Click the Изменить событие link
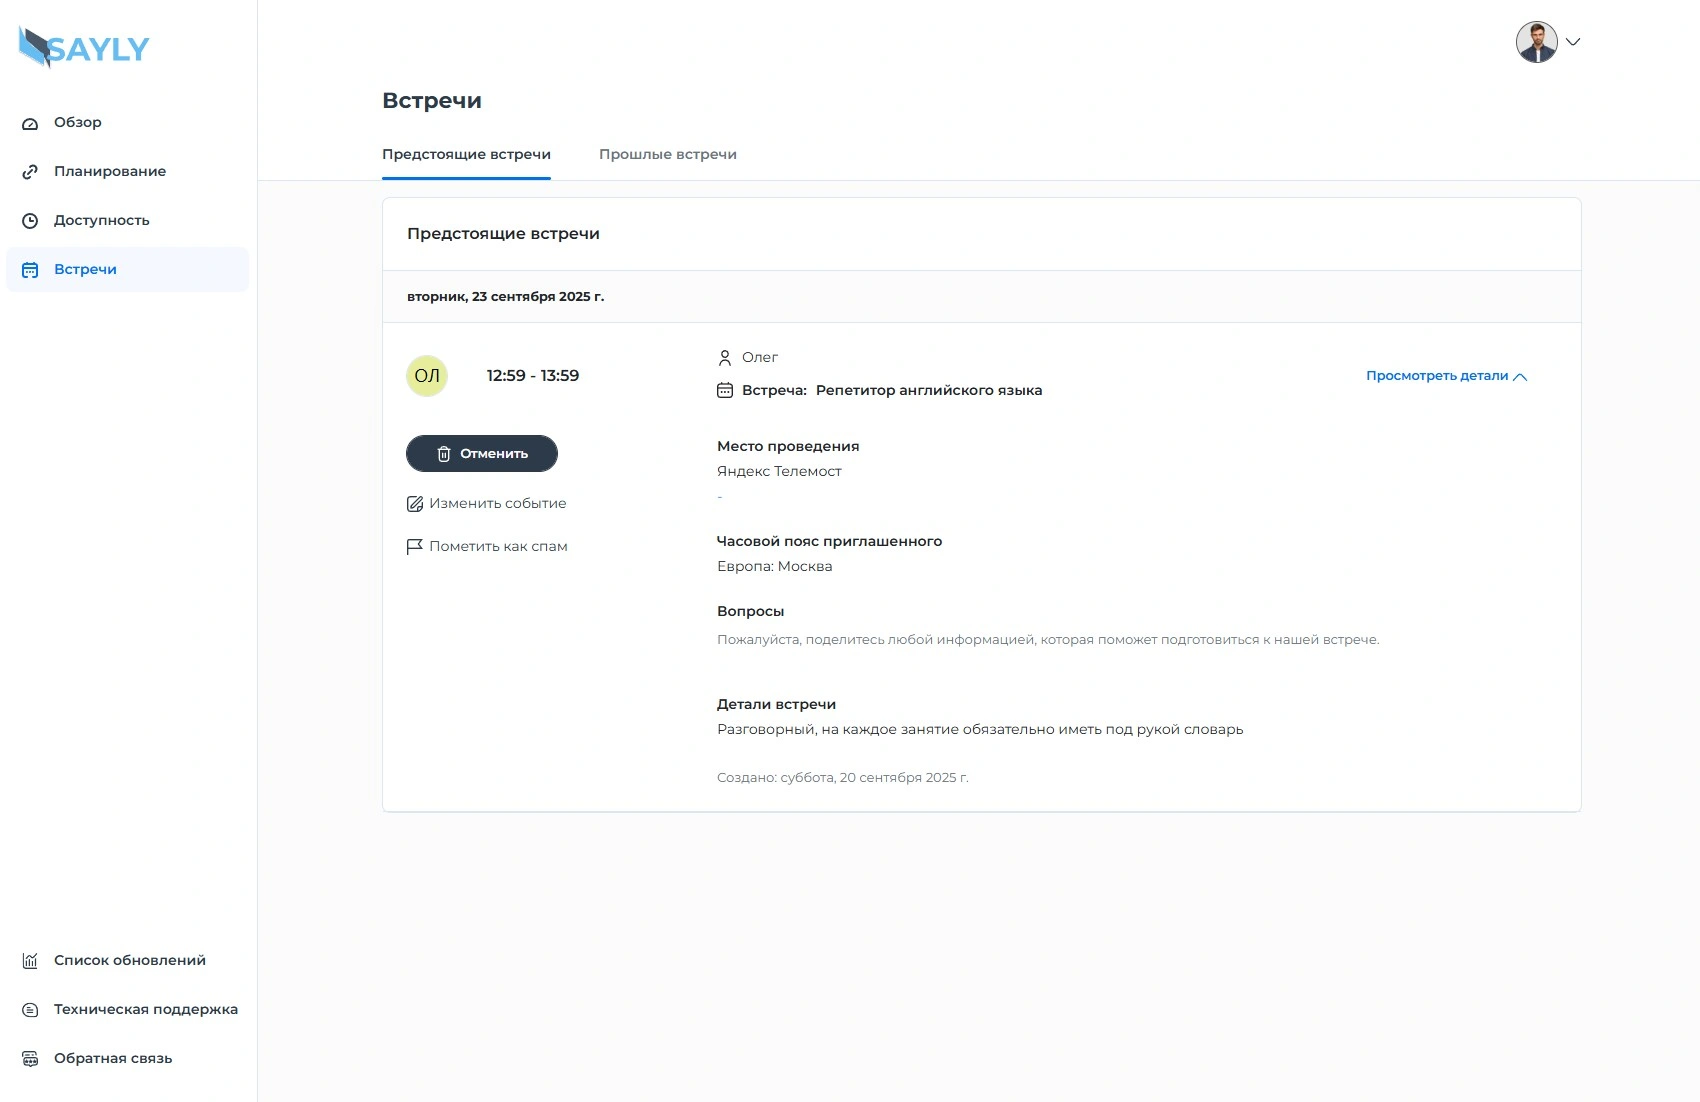 point(497,504)
